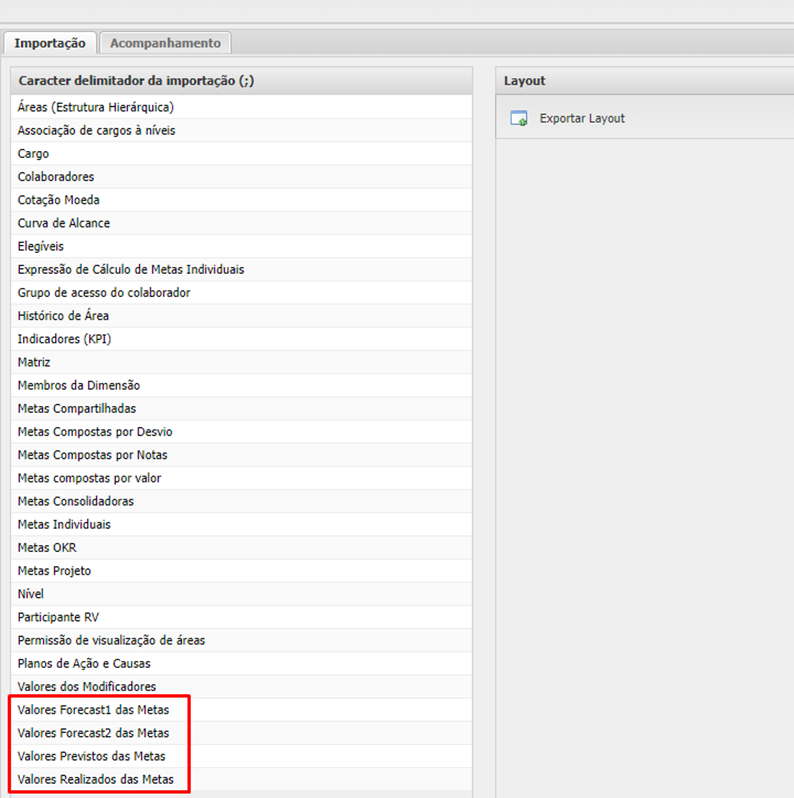Choose Valores Forecast2 das Metas
The height and width of the screenshot is (798, 794).
pyautogui.click(x=93, y=733)
